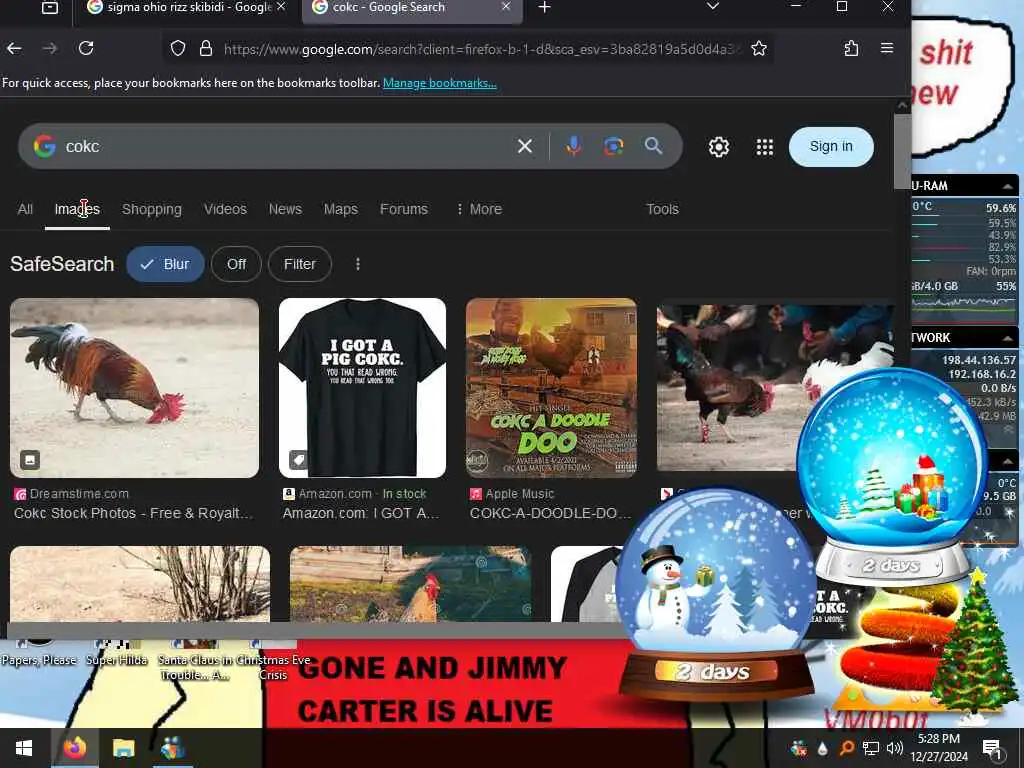
Task: Open the Firefox View icon in the tab bar
Action: click(x=50, y=7)
